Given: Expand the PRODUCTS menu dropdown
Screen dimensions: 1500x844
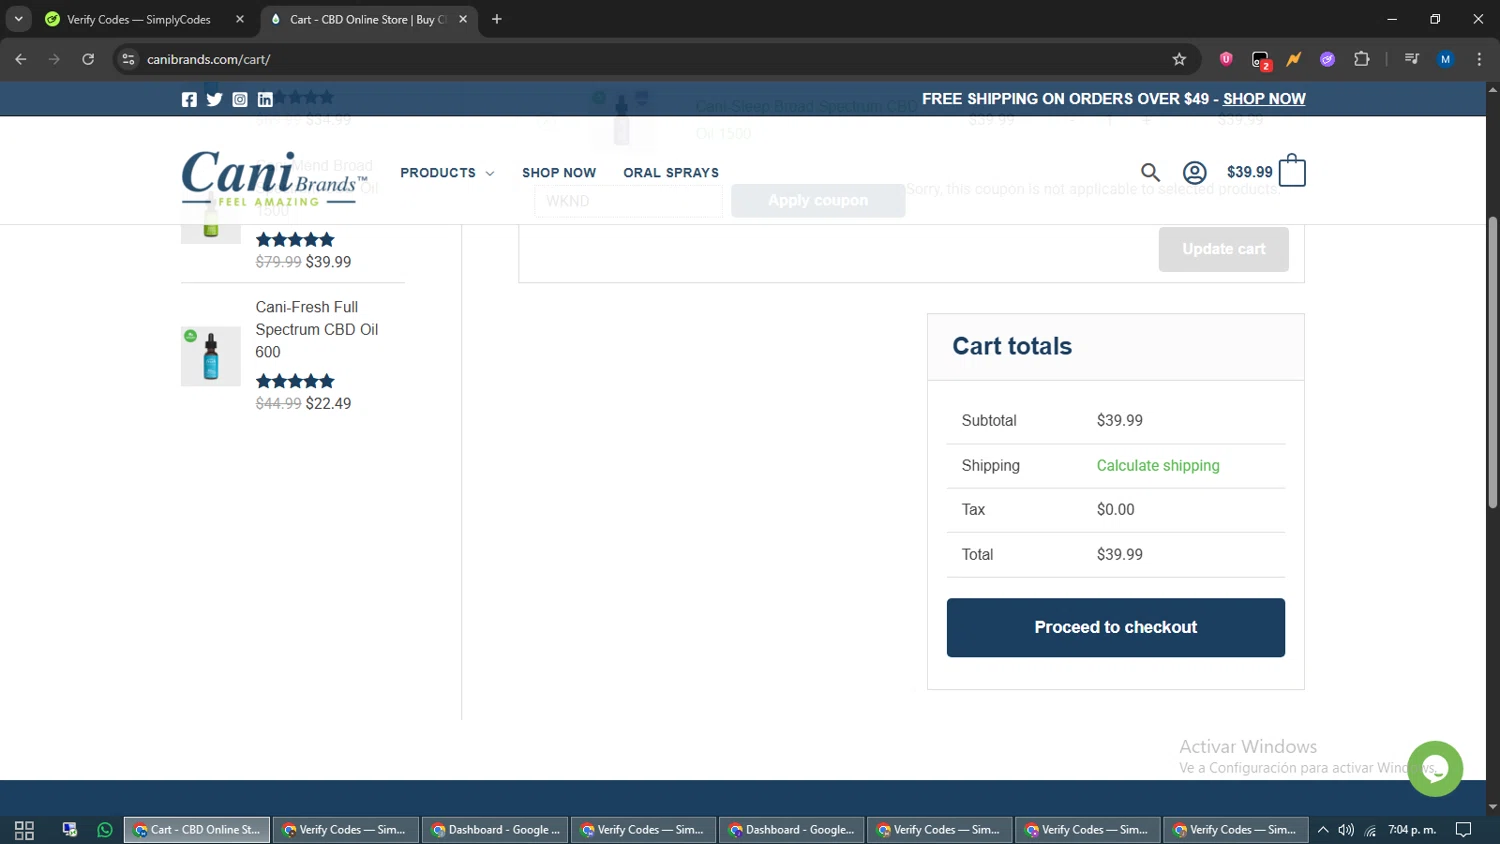Looking at the screenshot, I should click(447, 173).
